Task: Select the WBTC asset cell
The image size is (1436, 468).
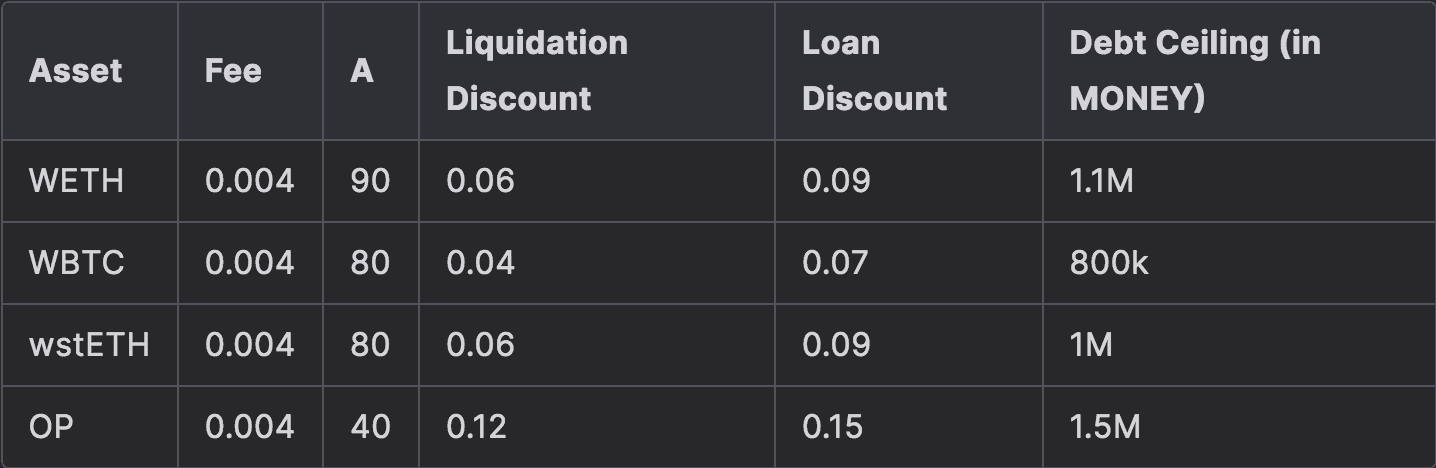Action: pos(77,263)
